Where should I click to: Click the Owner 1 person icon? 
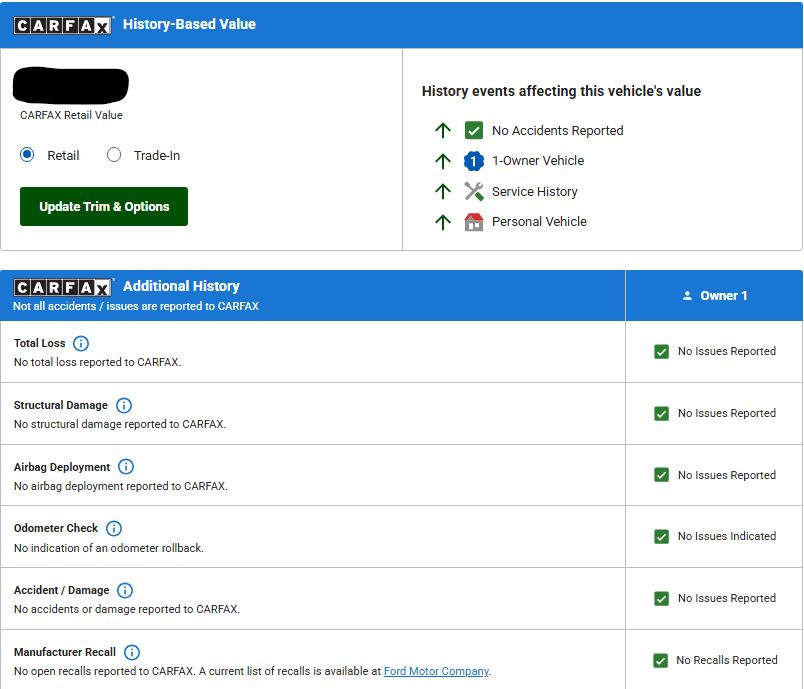(688, 296)
